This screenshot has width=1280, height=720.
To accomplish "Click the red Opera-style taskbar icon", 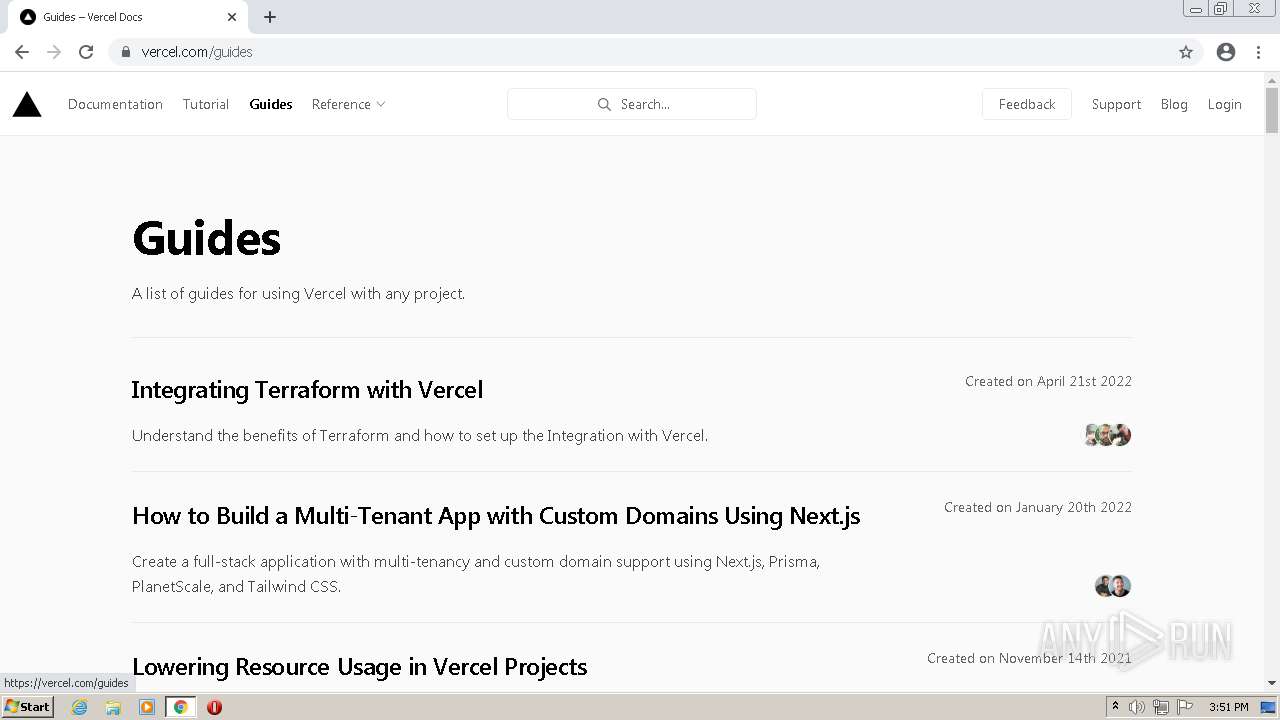I will [x=214, y=707].
